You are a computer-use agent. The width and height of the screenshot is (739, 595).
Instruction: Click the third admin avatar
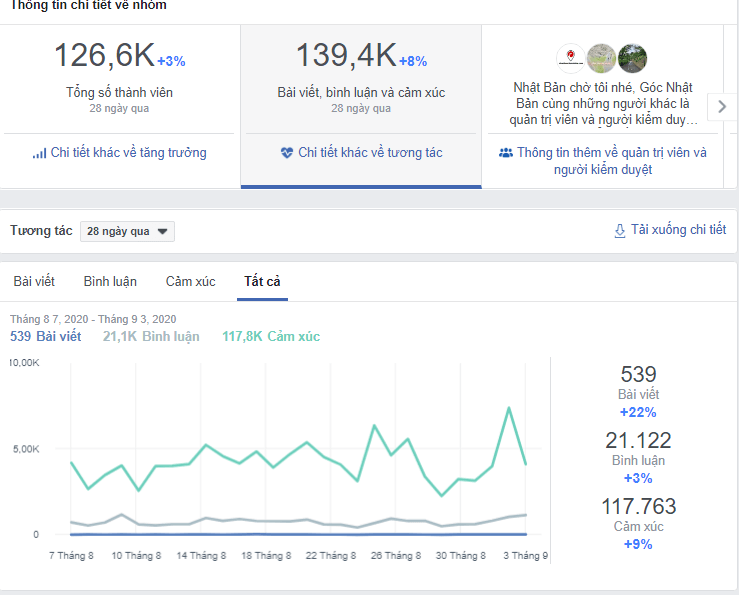pos(632,58)
